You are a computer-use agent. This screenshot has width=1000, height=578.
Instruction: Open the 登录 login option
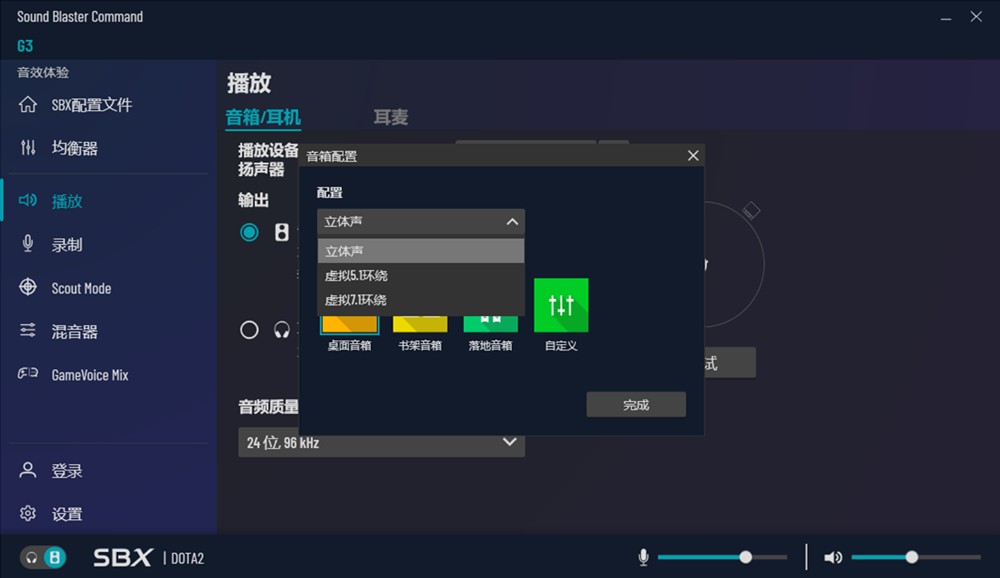62,470
